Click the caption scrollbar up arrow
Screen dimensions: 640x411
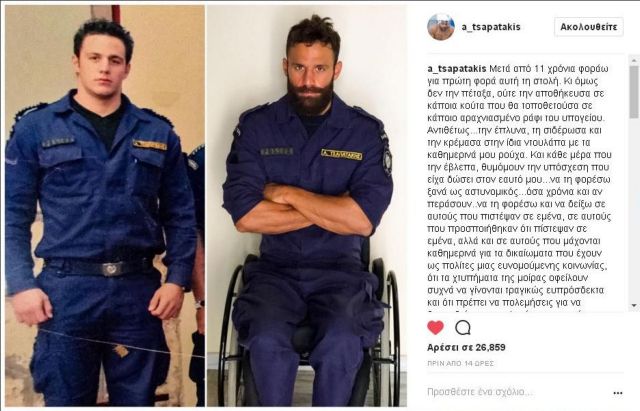634,60
